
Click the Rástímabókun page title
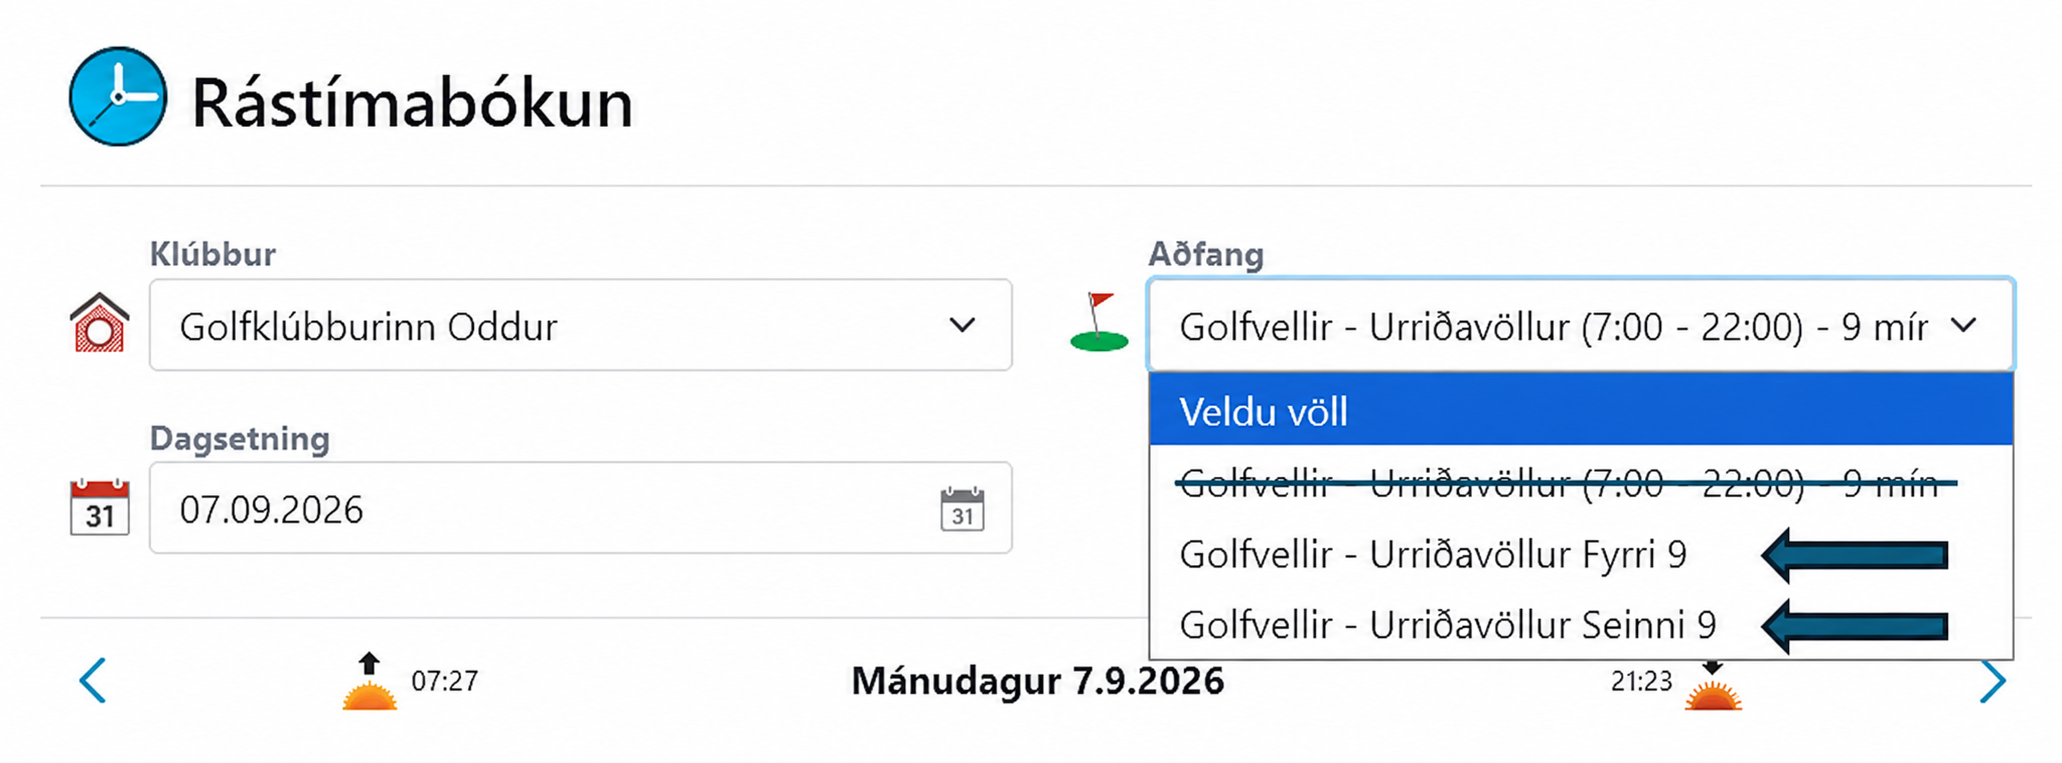point(412,103)
